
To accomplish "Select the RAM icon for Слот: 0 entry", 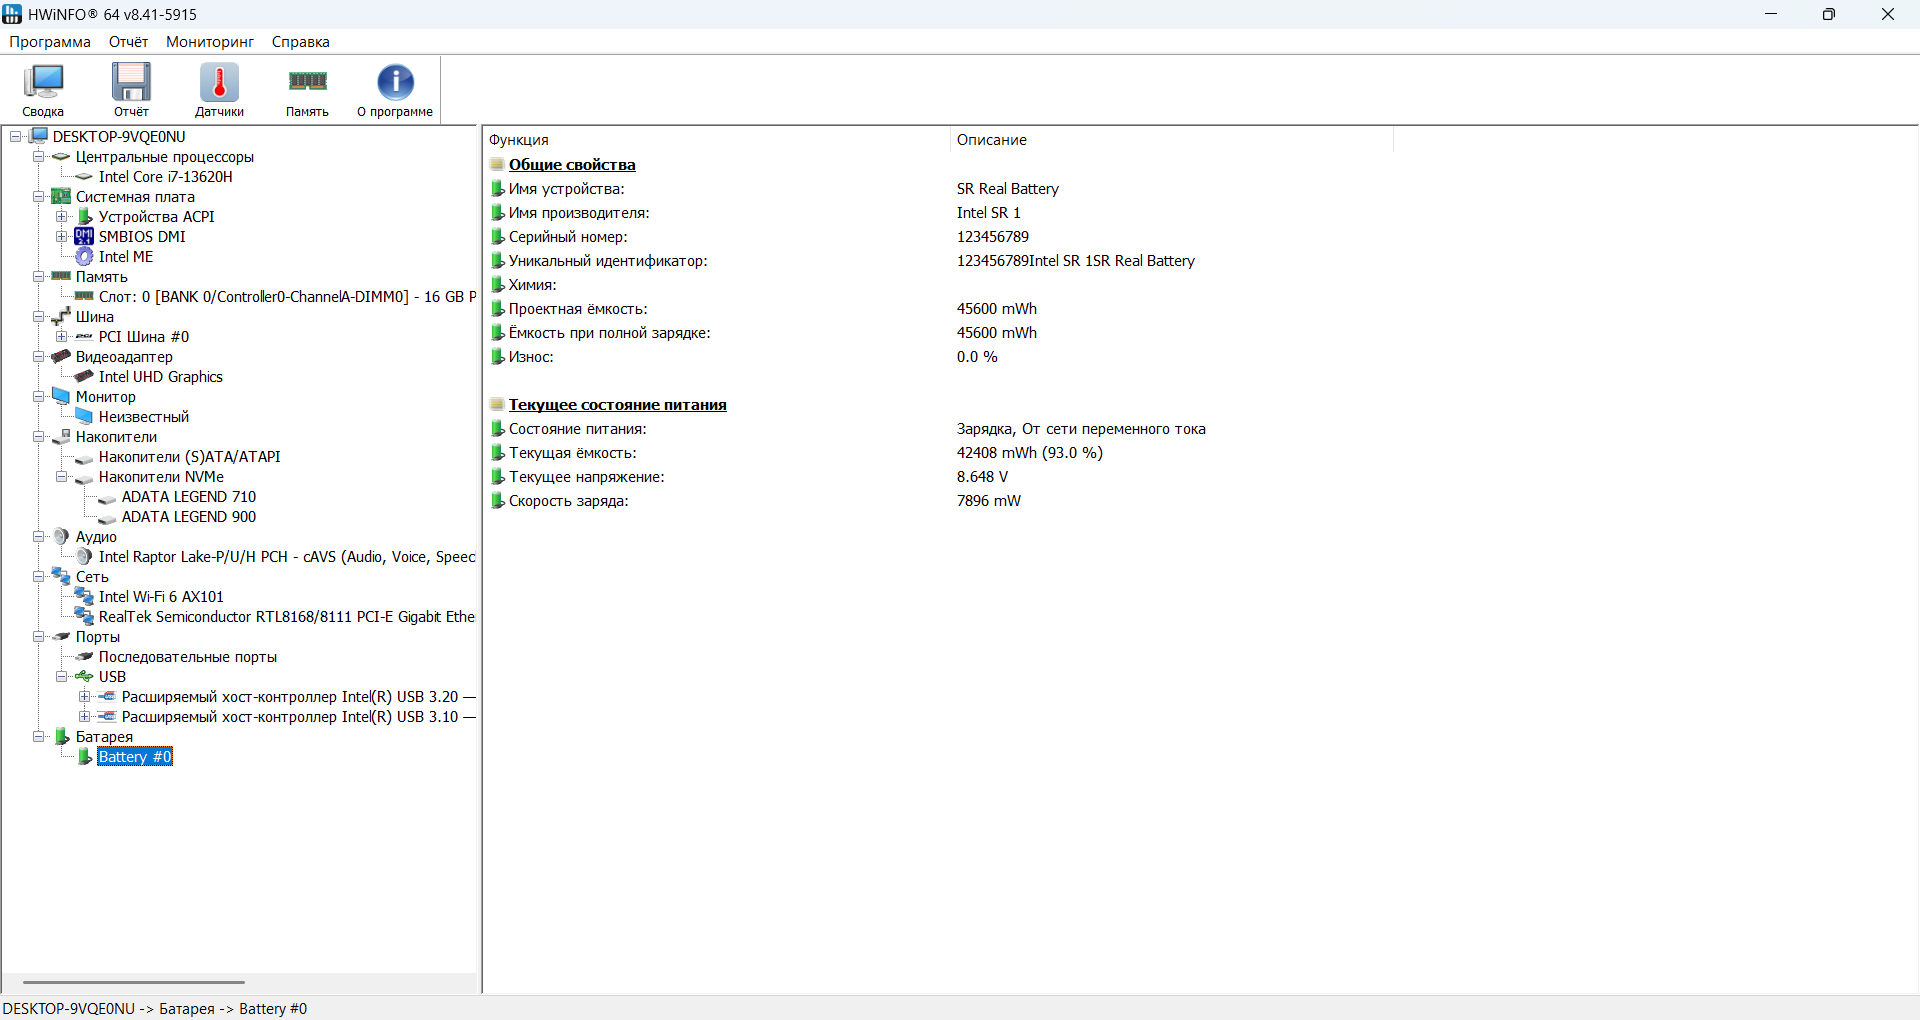I will point(84,297).
